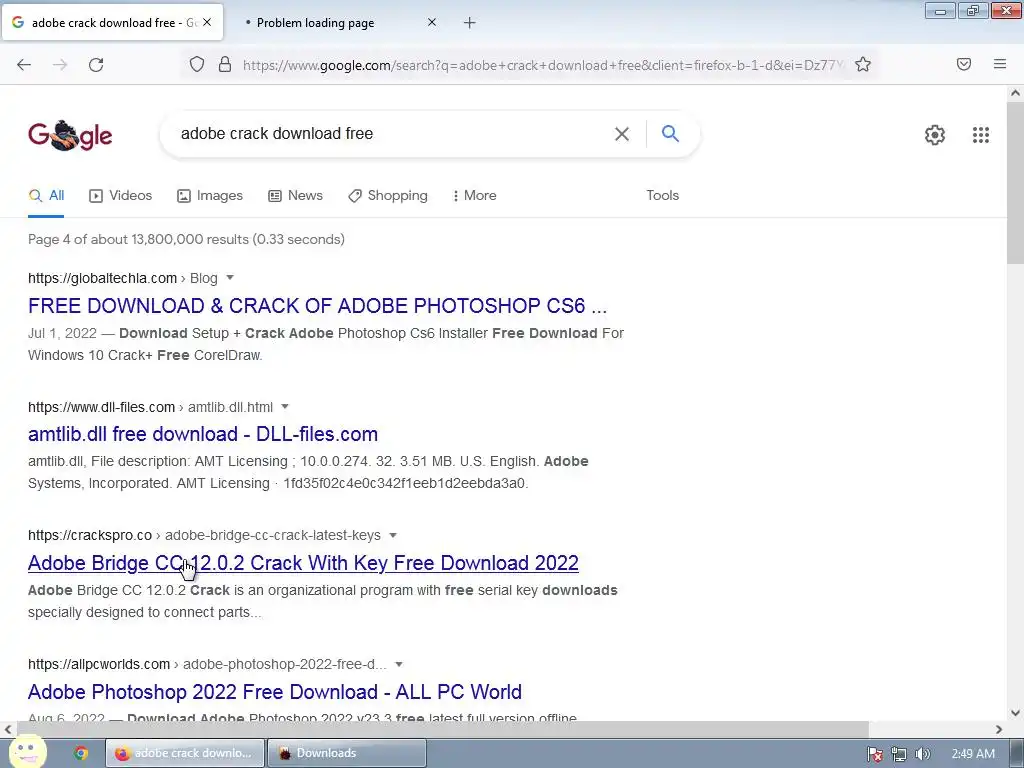The height and width of the screenshot is (768, 1024).
Task: Switch to the Images search tab
Action: tap(210, 195)
